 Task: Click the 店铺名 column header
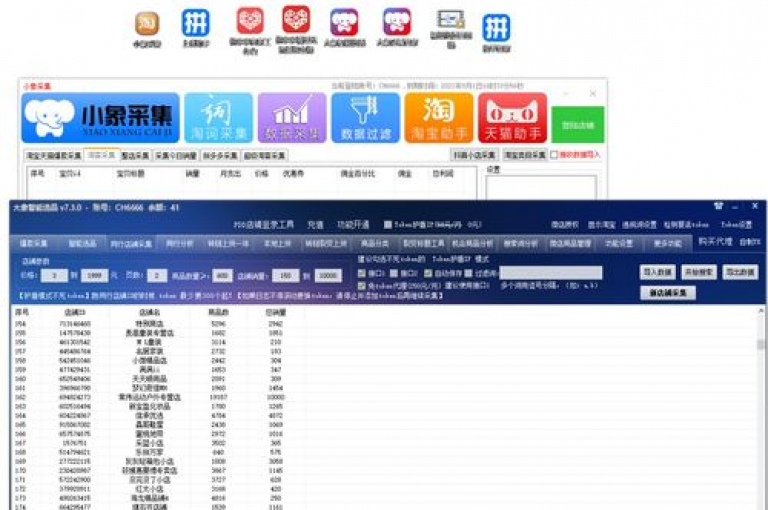[149, 312]
